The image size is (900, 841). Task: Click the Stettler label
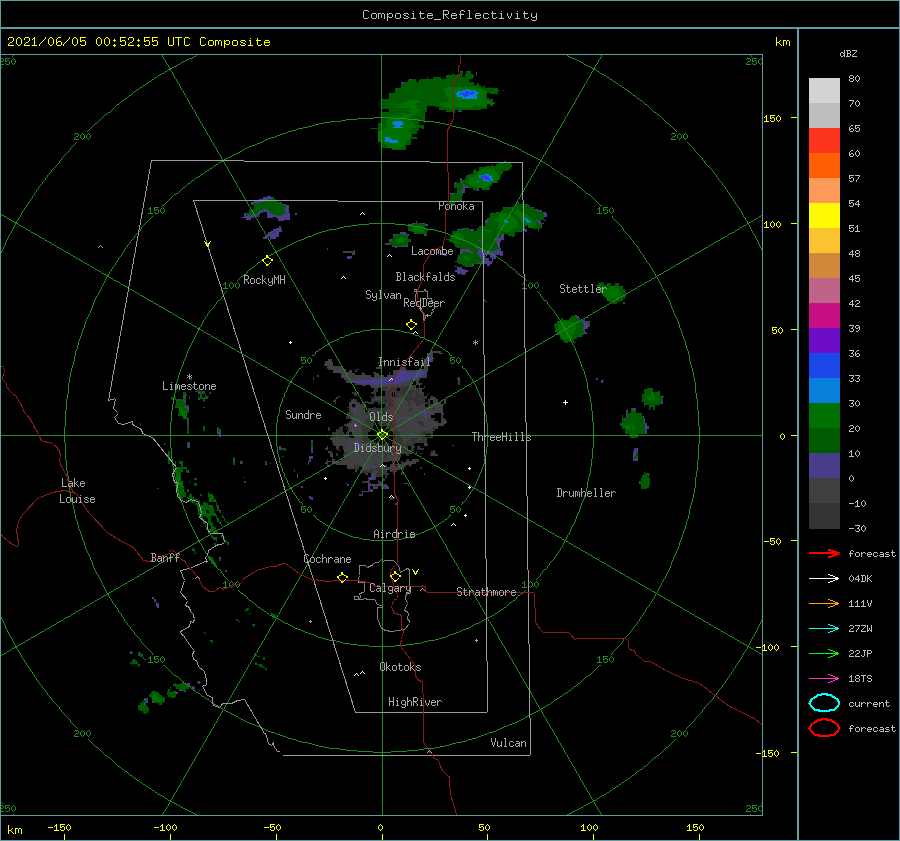(583, 289)
